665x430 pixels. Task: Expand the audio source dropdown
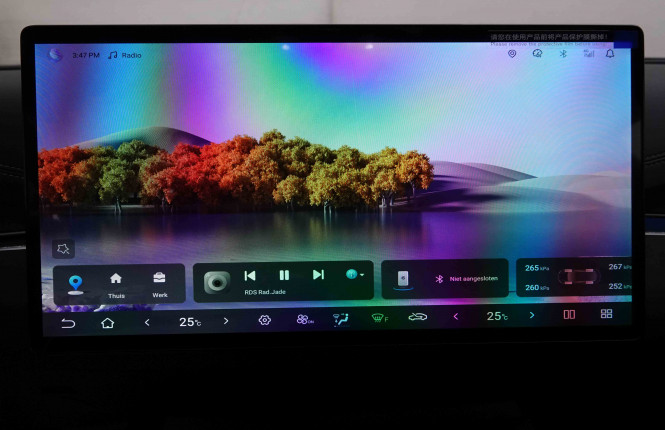point(355,274)
